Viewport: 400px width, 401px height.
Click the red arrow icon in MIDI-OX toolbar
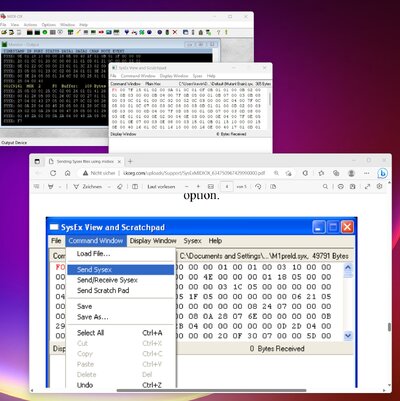click(x=101, y=32)
